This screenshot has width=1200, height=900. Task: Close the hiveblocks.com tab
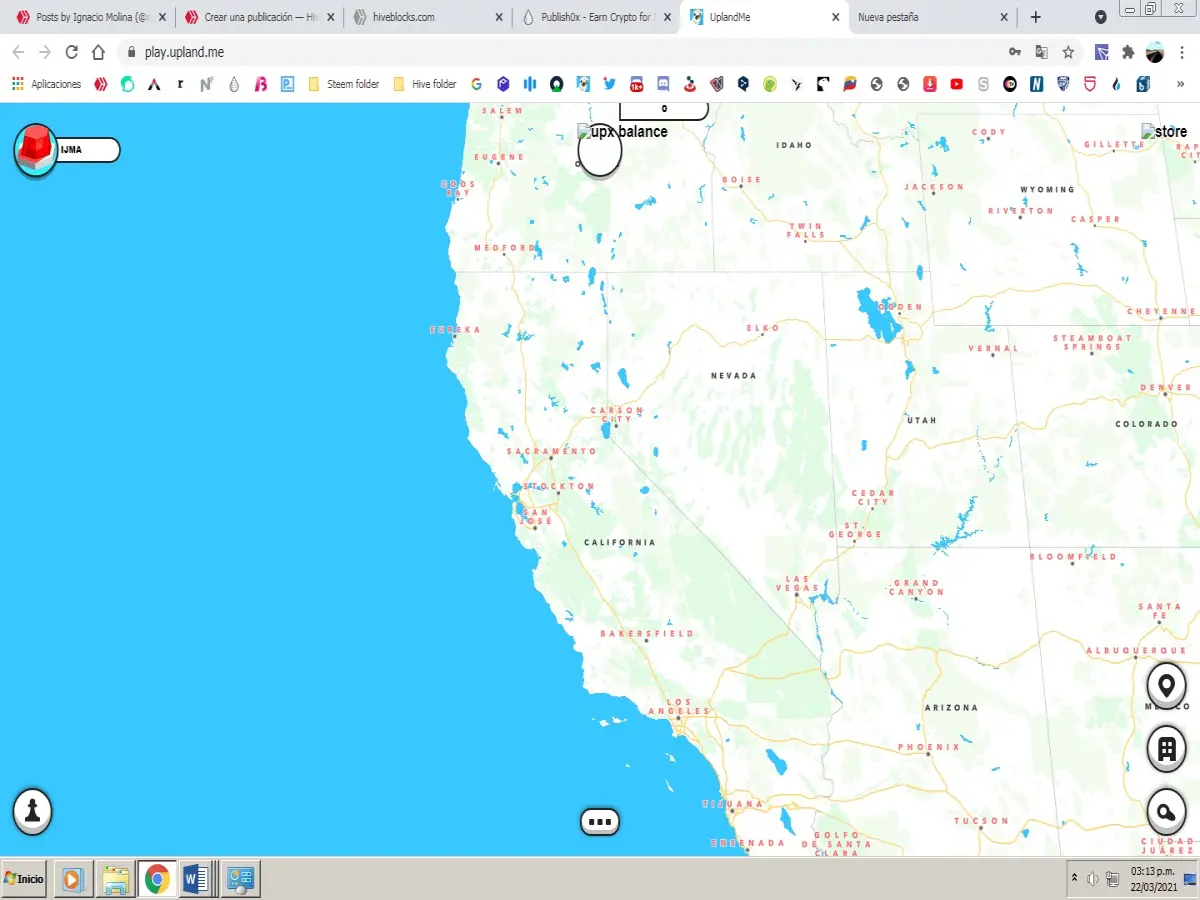coord(498,17)
